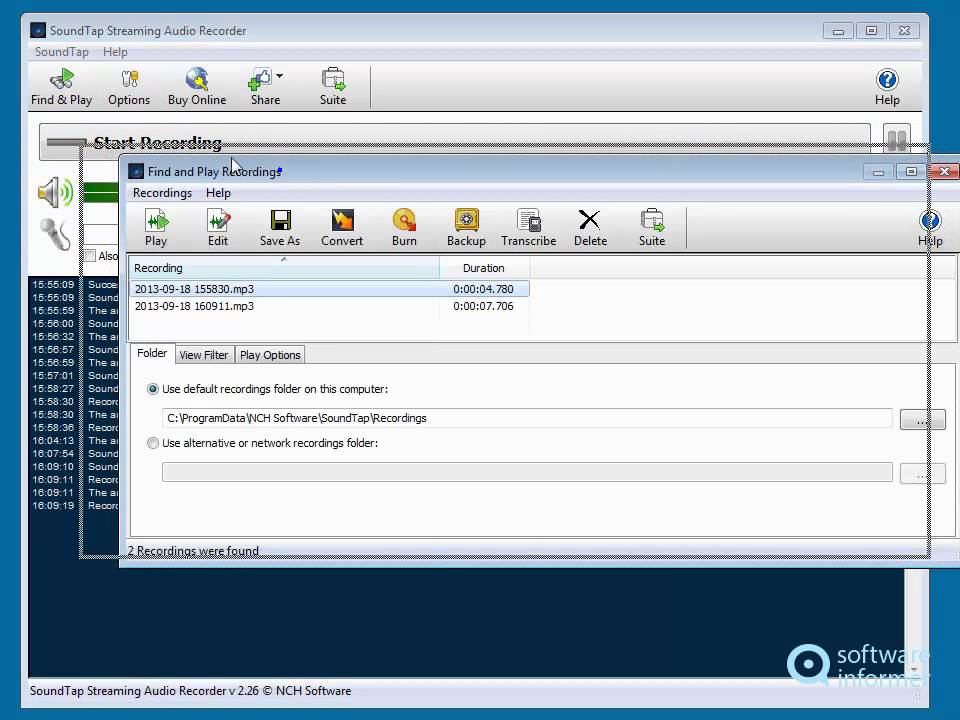Click SoundTap version status bar text
The height and width of the screenshot is (720, 960).
(190, 691)
